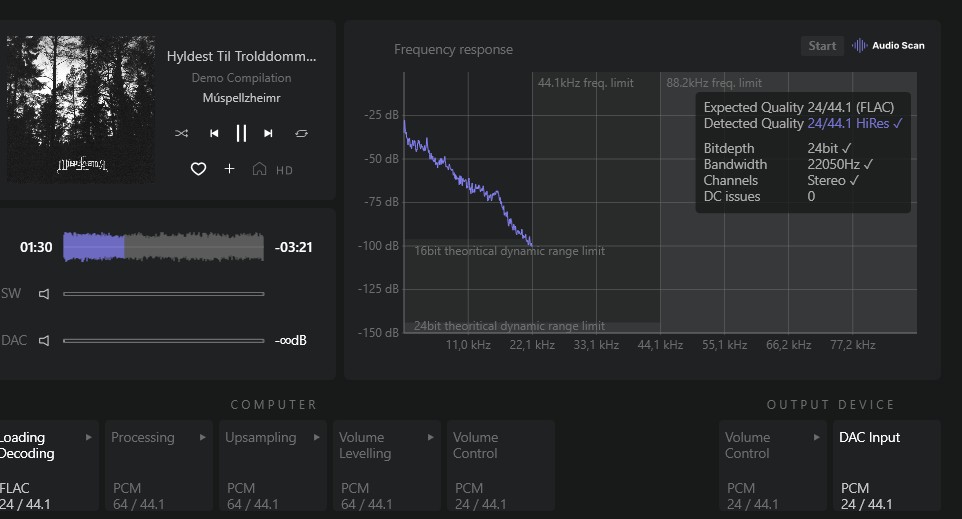Select the computer Volume Control stage card
Viewport: 962px width, 519px height.
(x=501, y=466)
